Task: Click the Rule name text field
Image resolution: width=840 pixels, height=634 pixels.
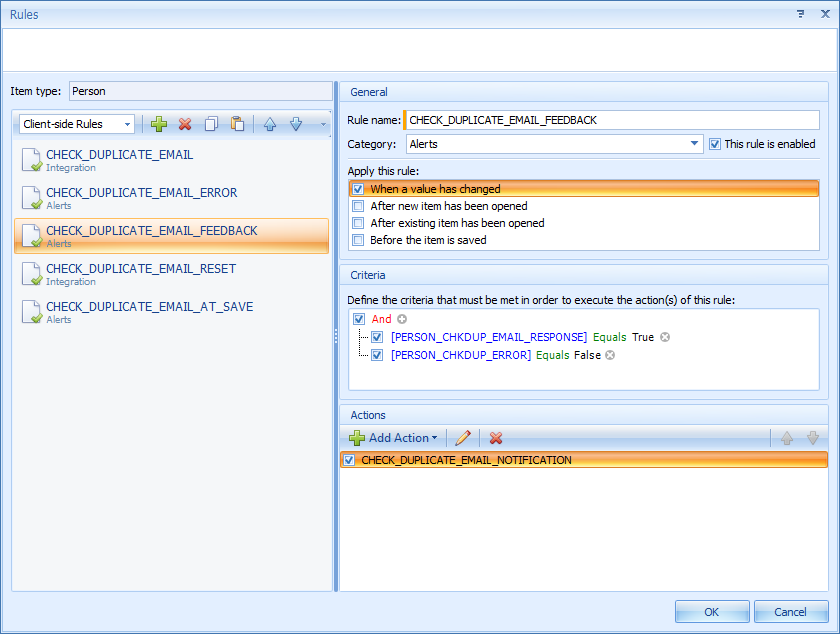Action: (610, 120)
